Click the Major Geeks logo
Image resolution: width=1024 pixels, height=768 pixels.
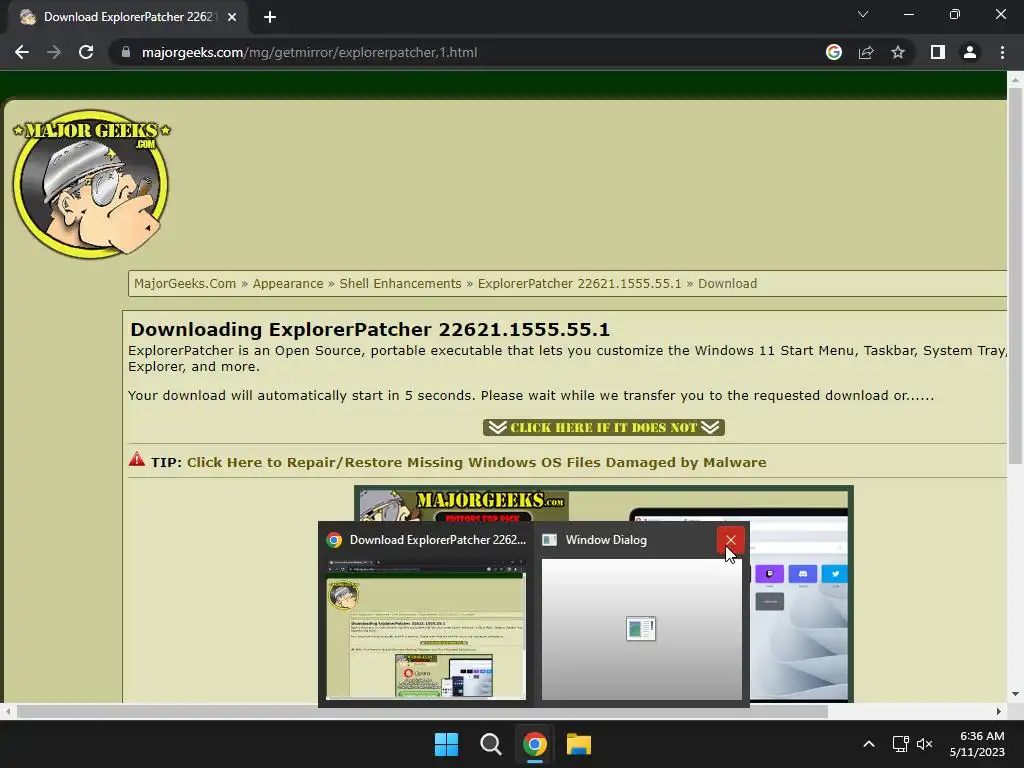pos(91,184)
